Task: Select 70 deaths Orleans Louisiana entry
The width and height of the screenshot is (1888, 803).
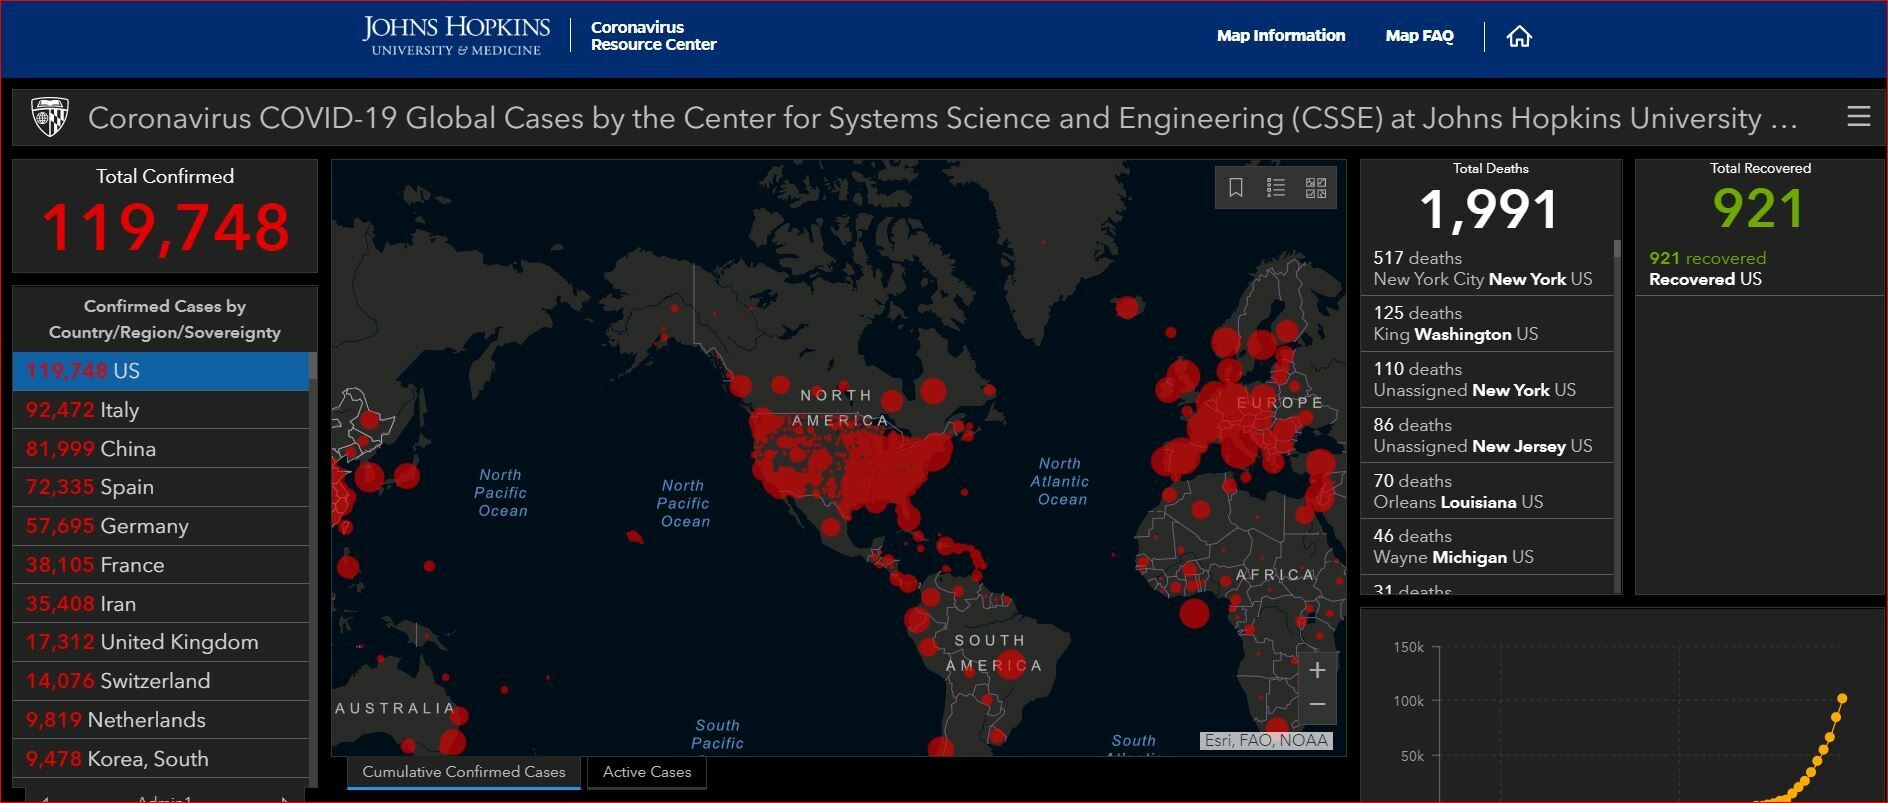Action: pos(1486,491)
